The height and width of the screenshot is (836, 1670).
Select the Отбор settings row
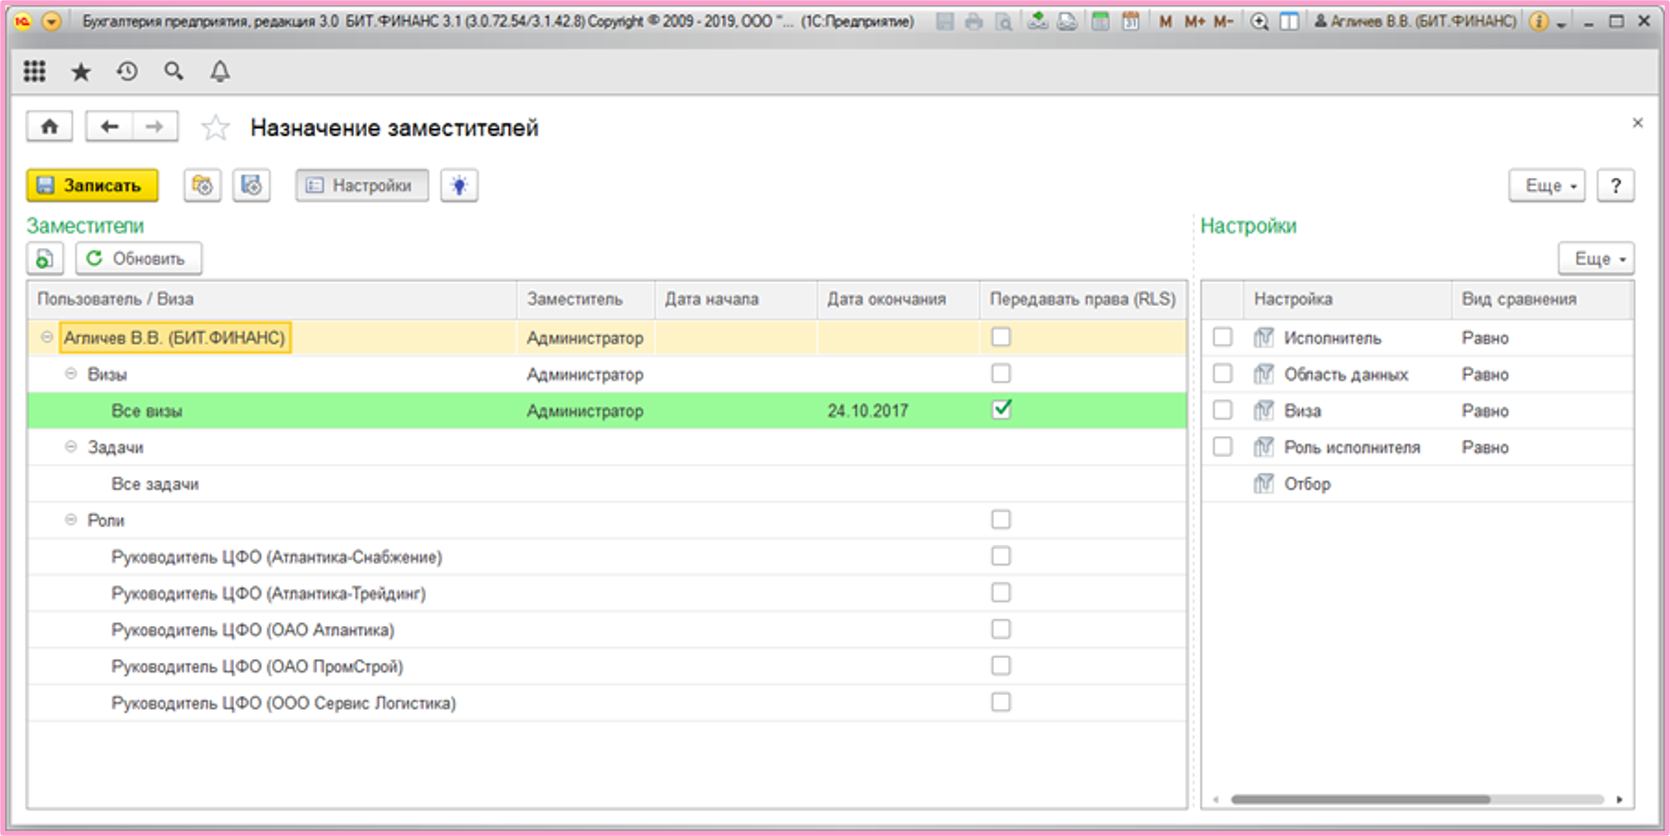pyautogui.click(x=1417, y=484)
